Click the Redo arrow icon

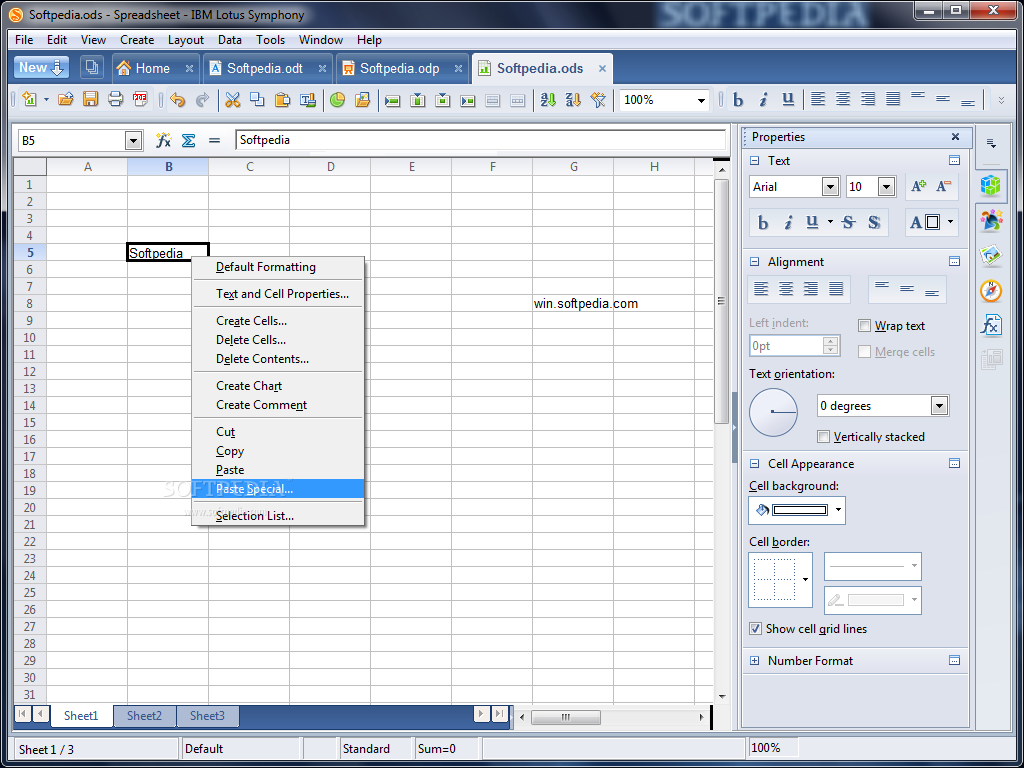click(x=202, y=99)
